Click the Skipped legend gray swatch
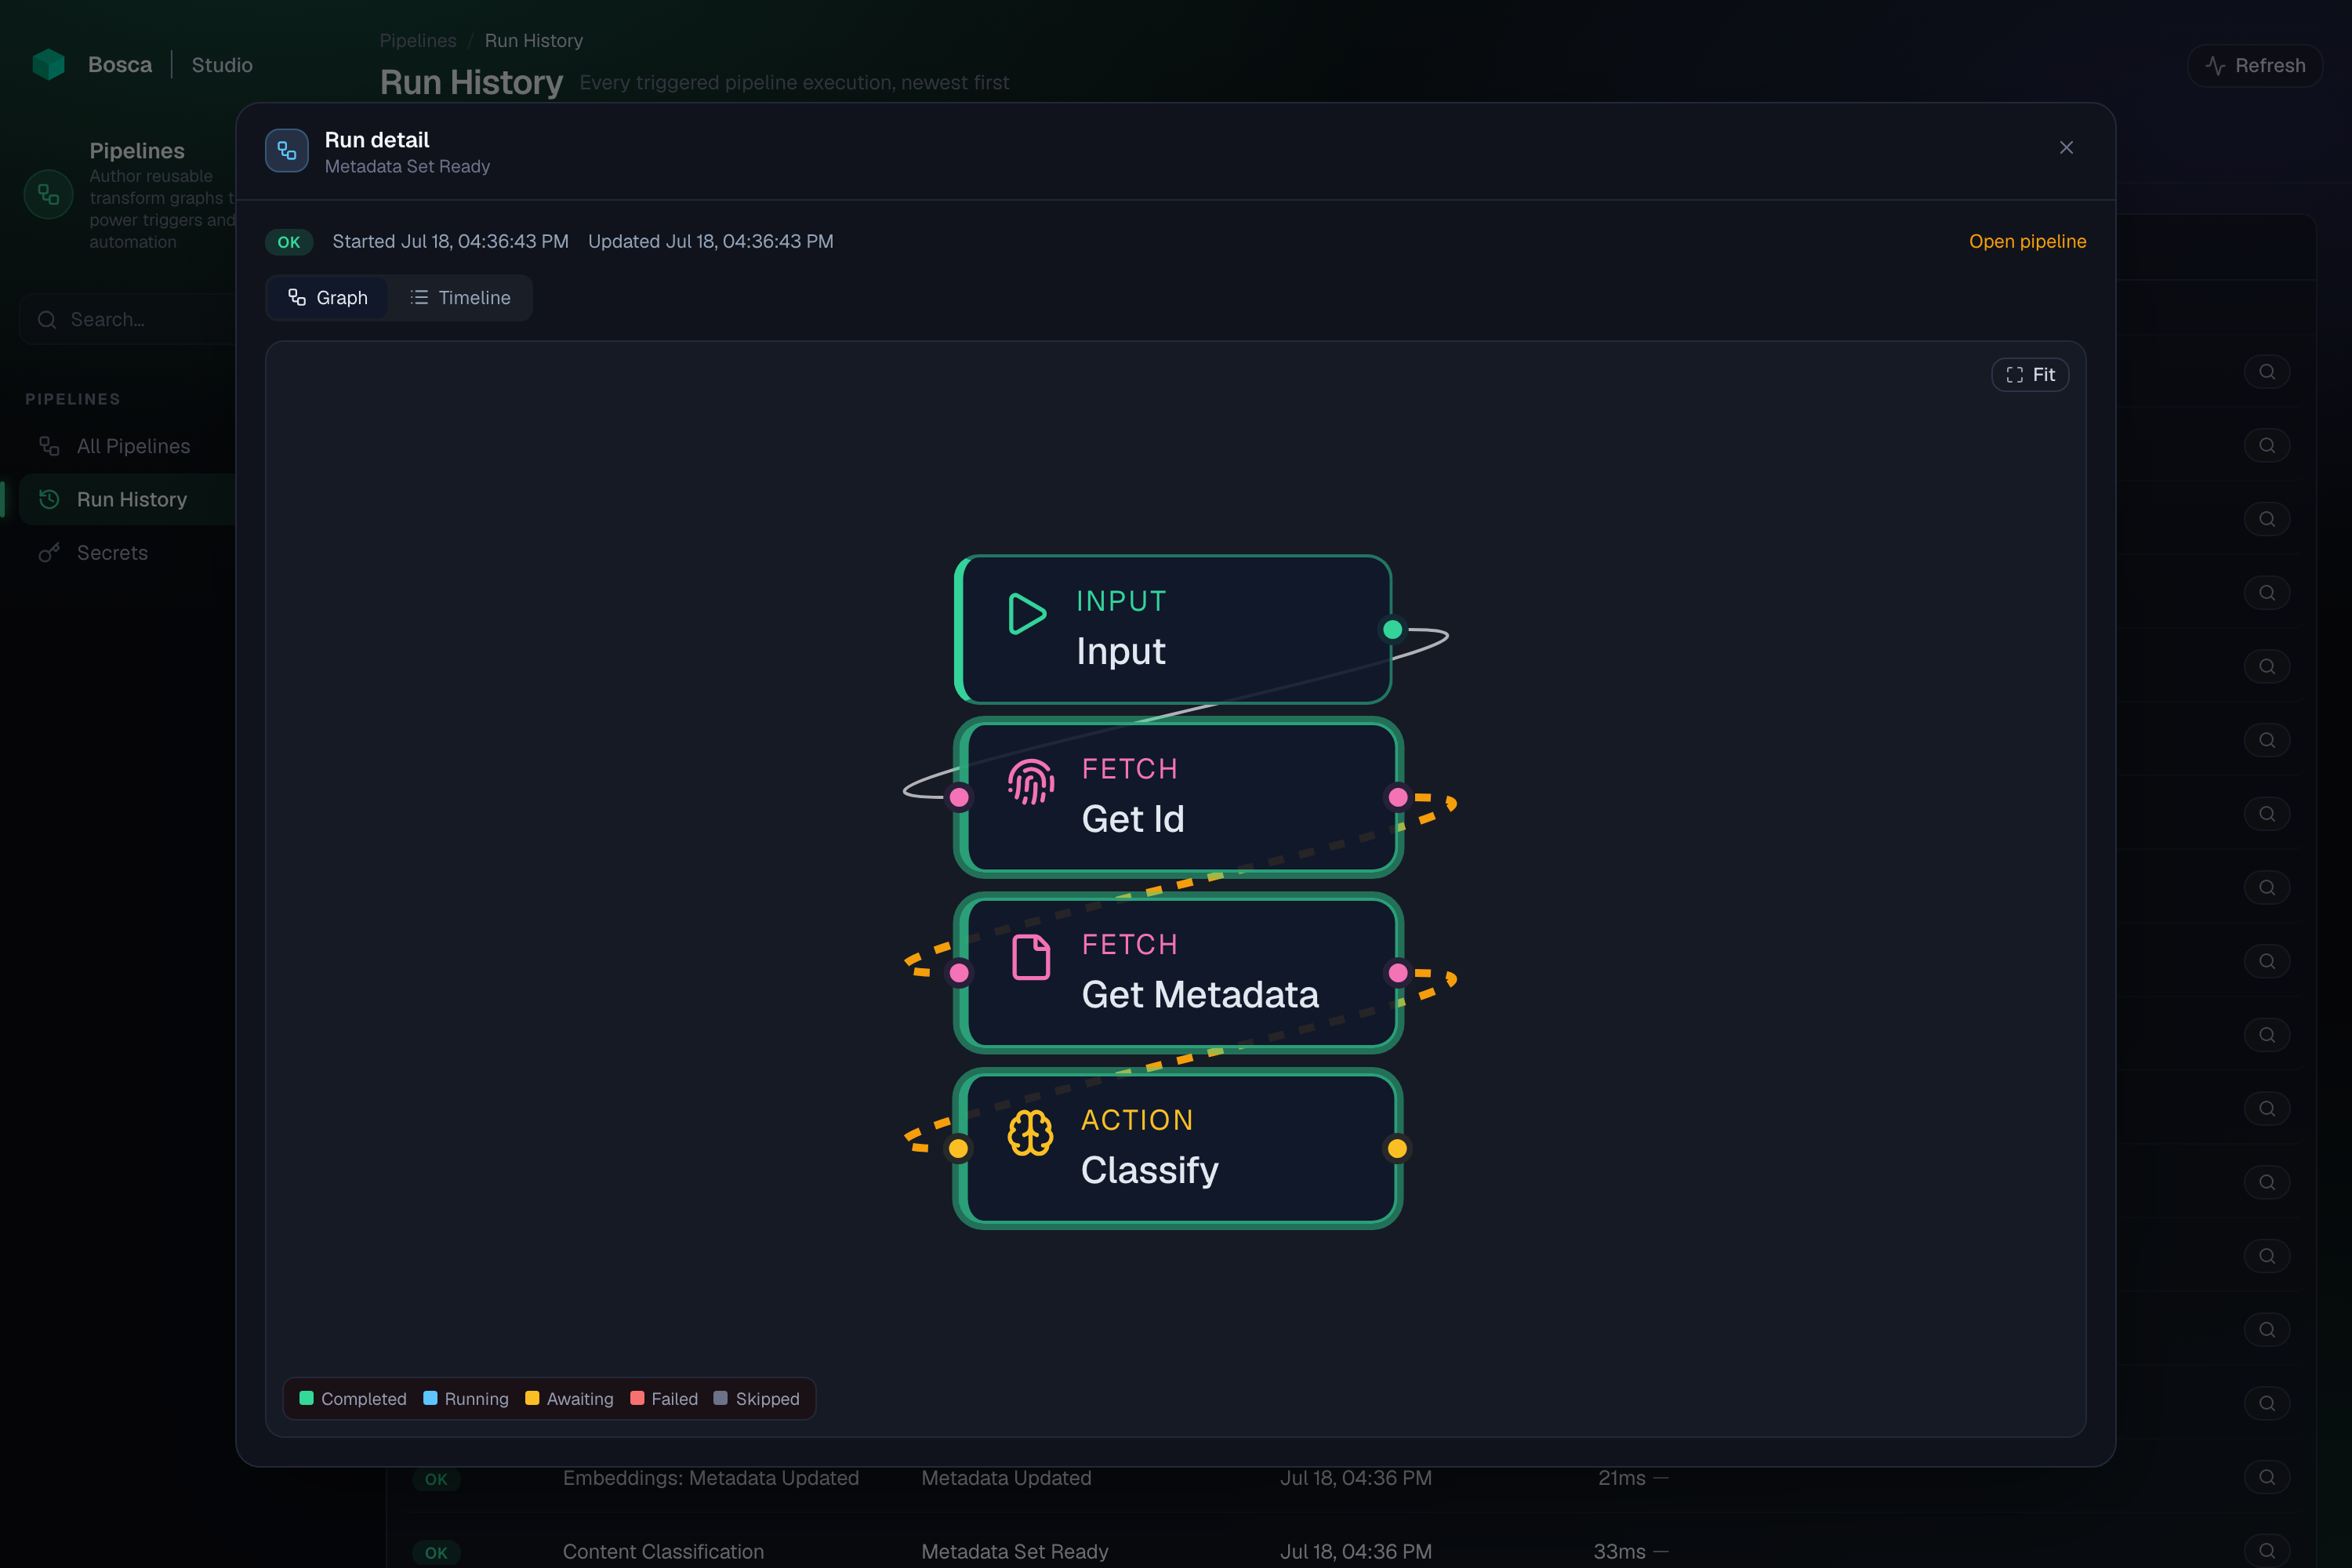Image resolution: width=2352 pixels, height=1568 pixels. click(720, 1398)
